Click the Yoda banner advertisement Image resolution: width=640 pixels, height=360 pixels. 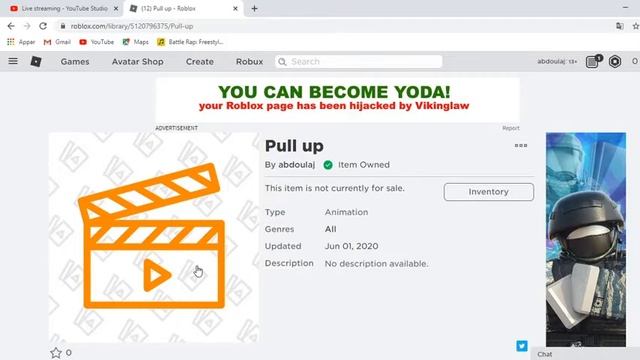point(338,100)
